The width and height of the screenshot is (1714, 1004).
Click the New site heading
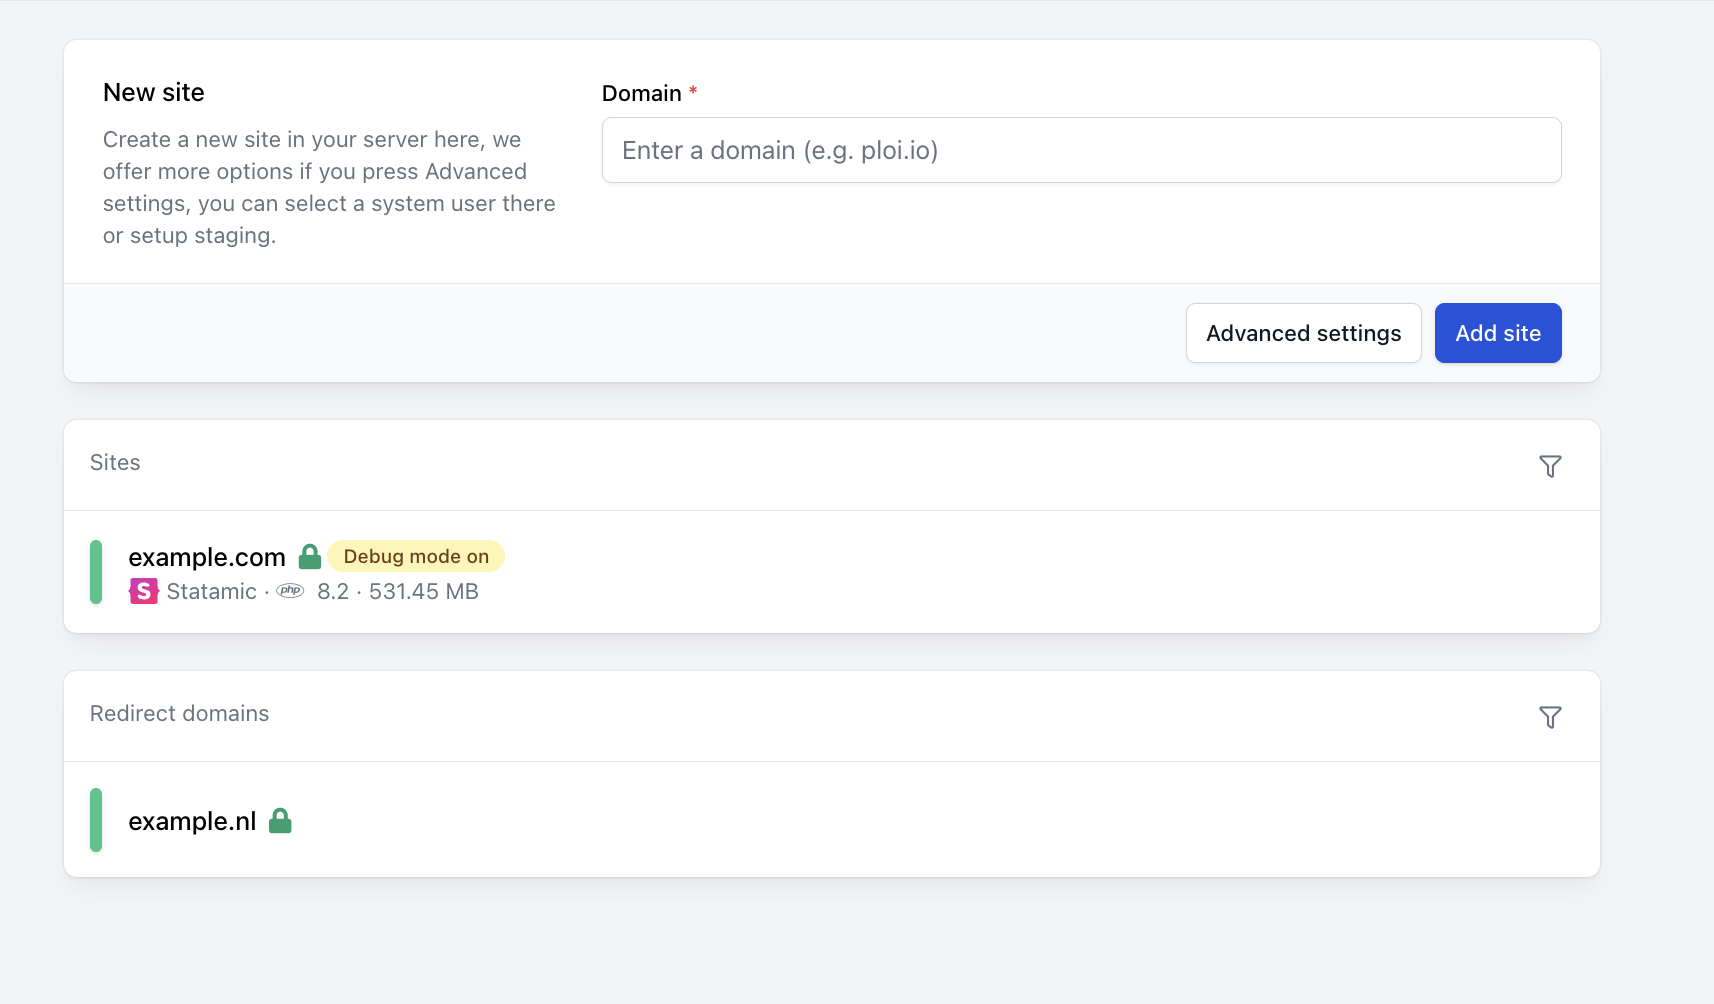click(x=153, y=92)
